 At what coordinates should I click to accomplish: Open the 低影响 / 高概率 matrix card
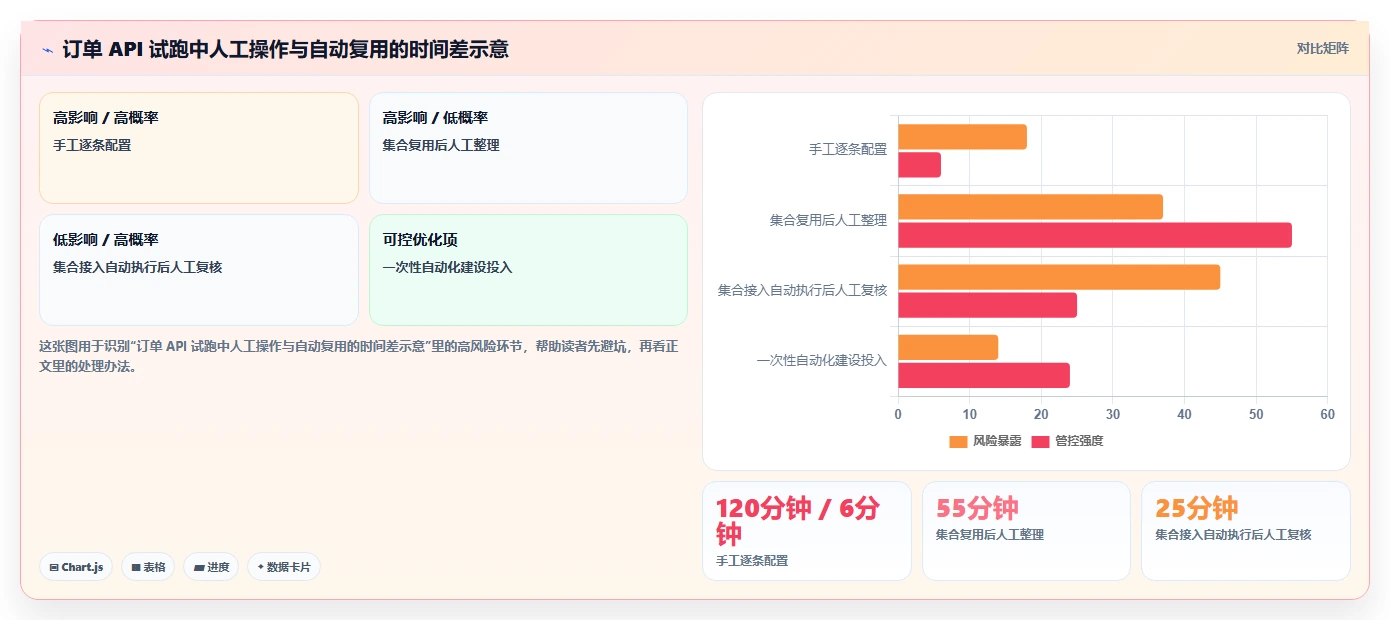point(198,270)
